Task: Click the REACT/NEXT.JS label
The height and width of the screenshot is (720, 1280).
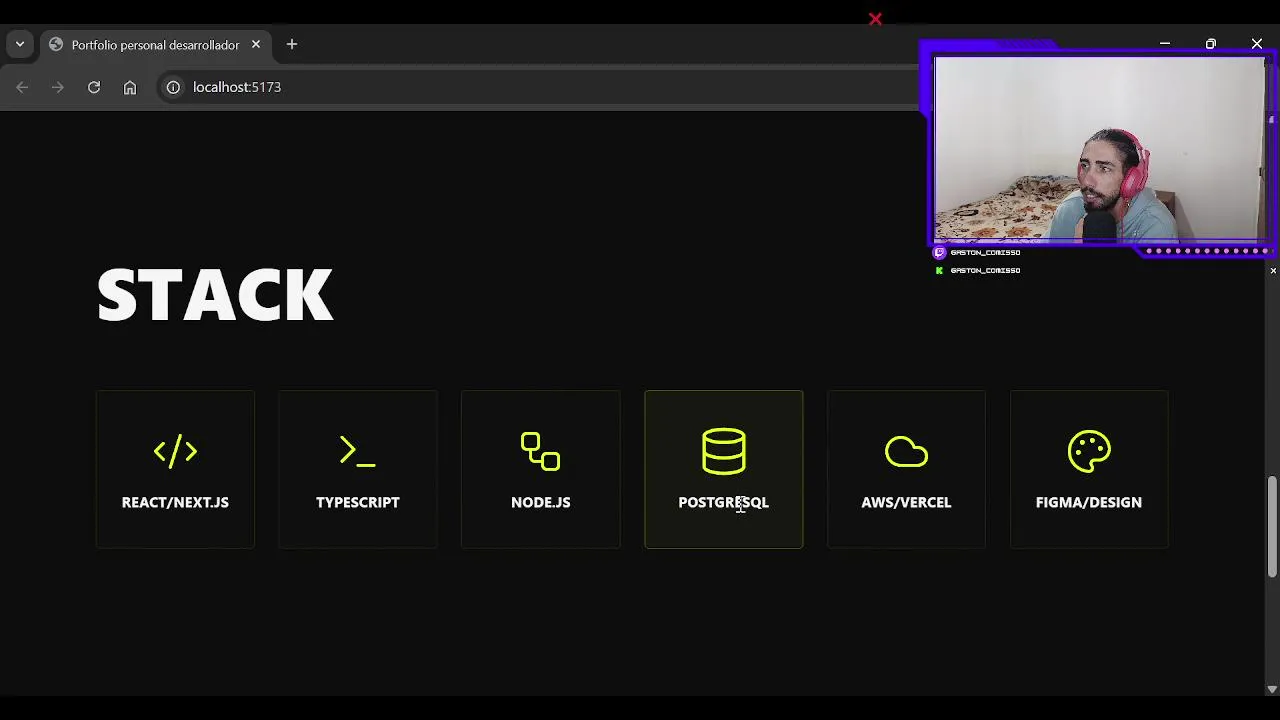Action: pyautogui.click(x=175, y=502)
